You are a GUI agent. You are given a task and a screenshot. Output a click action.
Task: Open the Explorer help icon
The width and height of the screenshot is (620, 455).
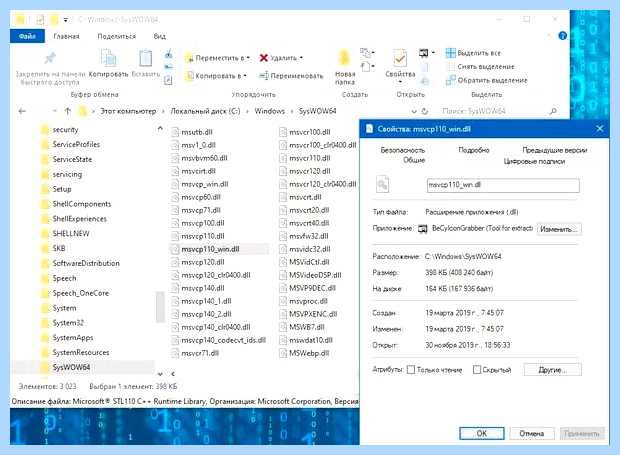pos(562,36)
